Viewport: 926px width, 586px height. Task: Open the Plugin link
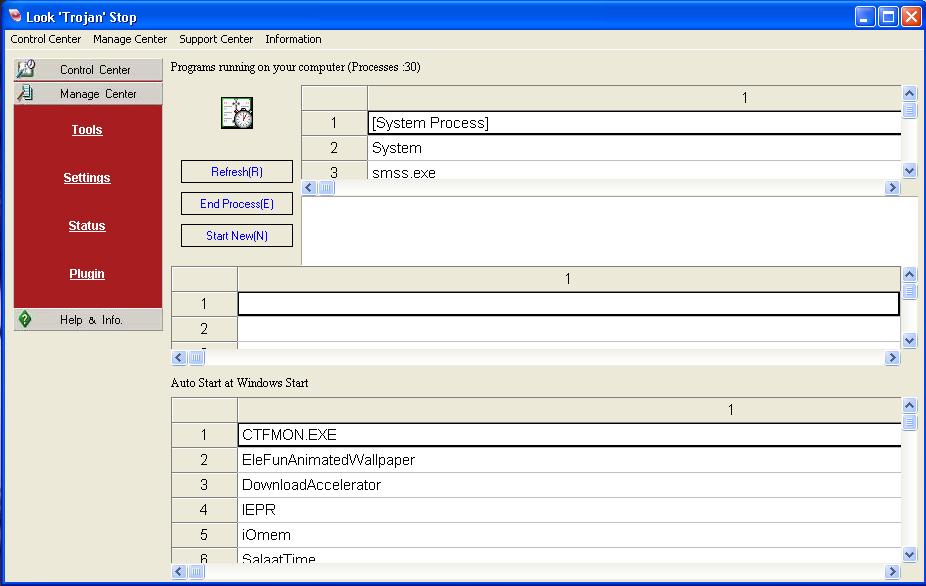click(87, 274)
